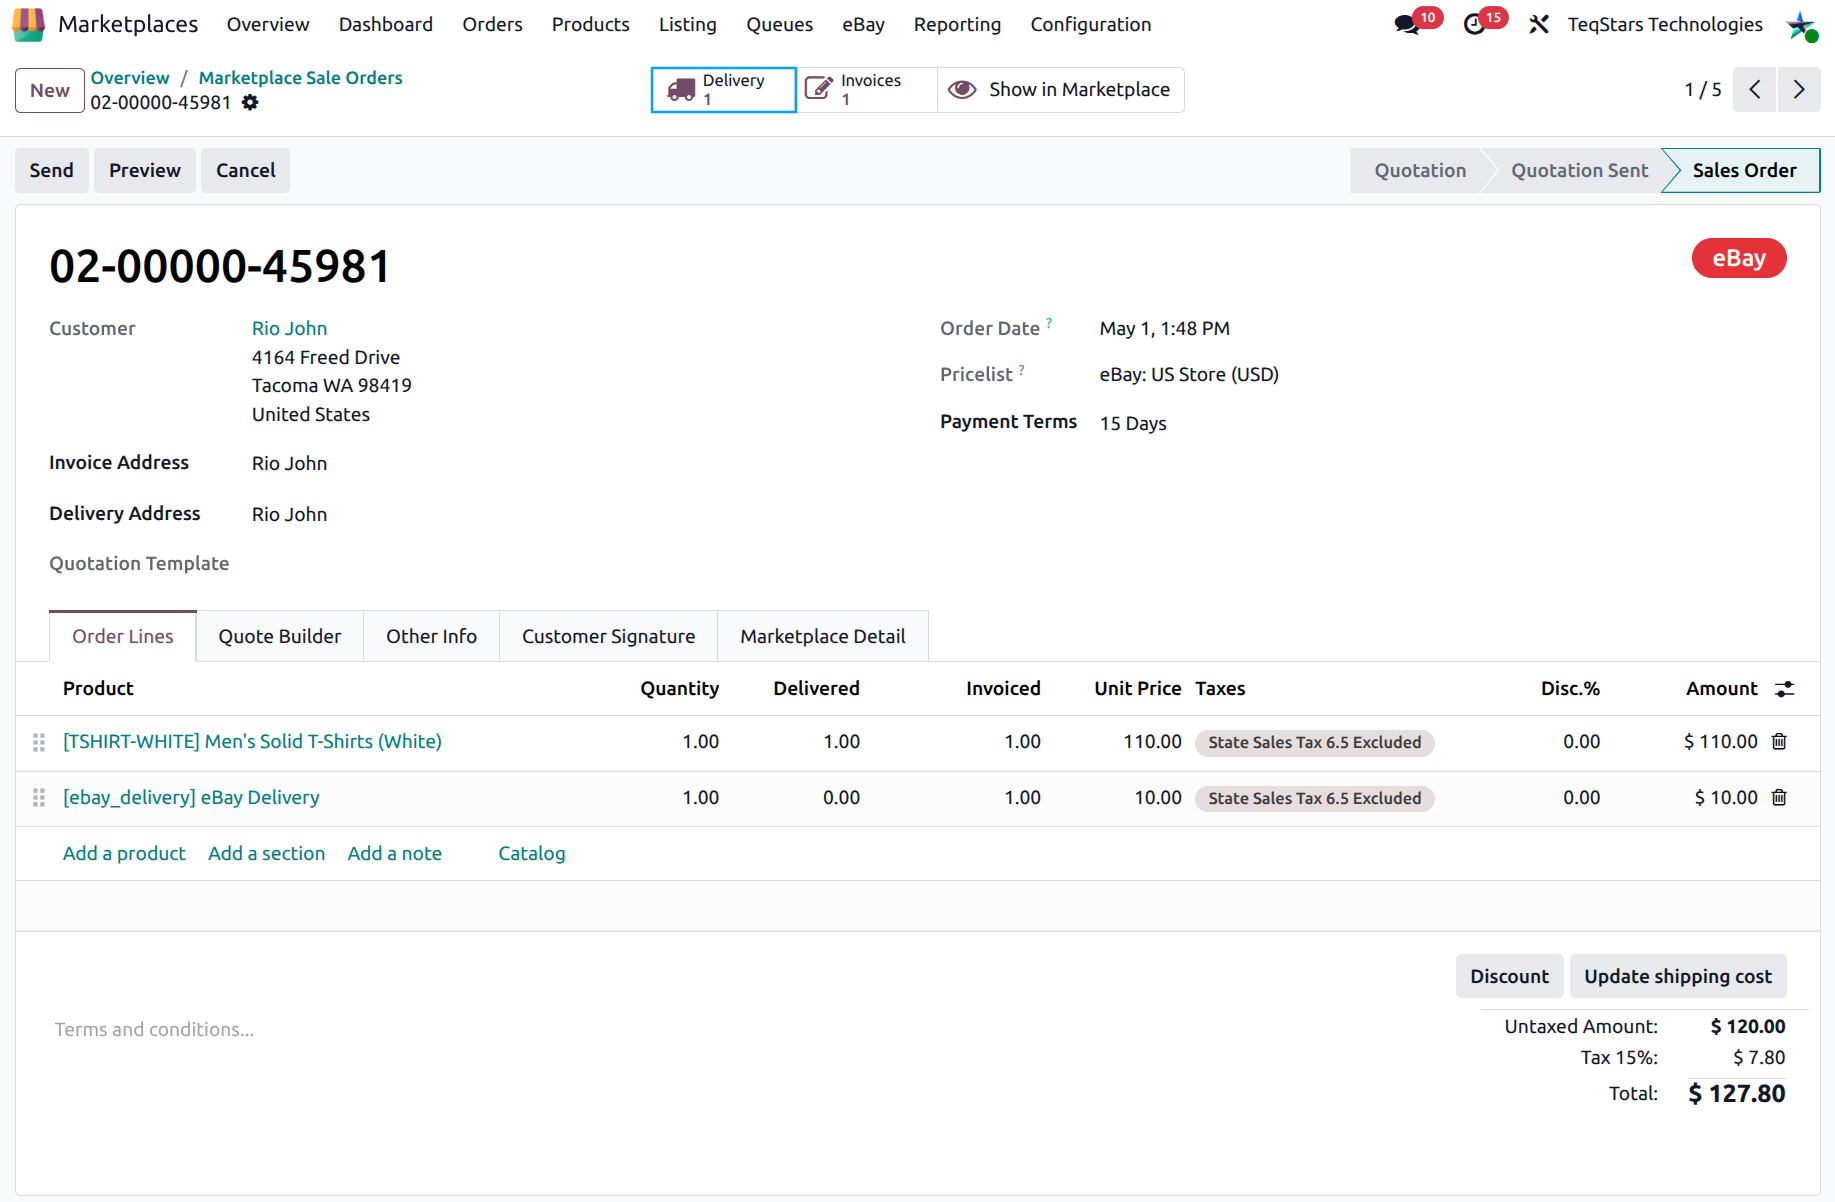The image size is (1835, 1202).
Task: Open the gear actions menu next to order number
Action: (x=250, y=102)
